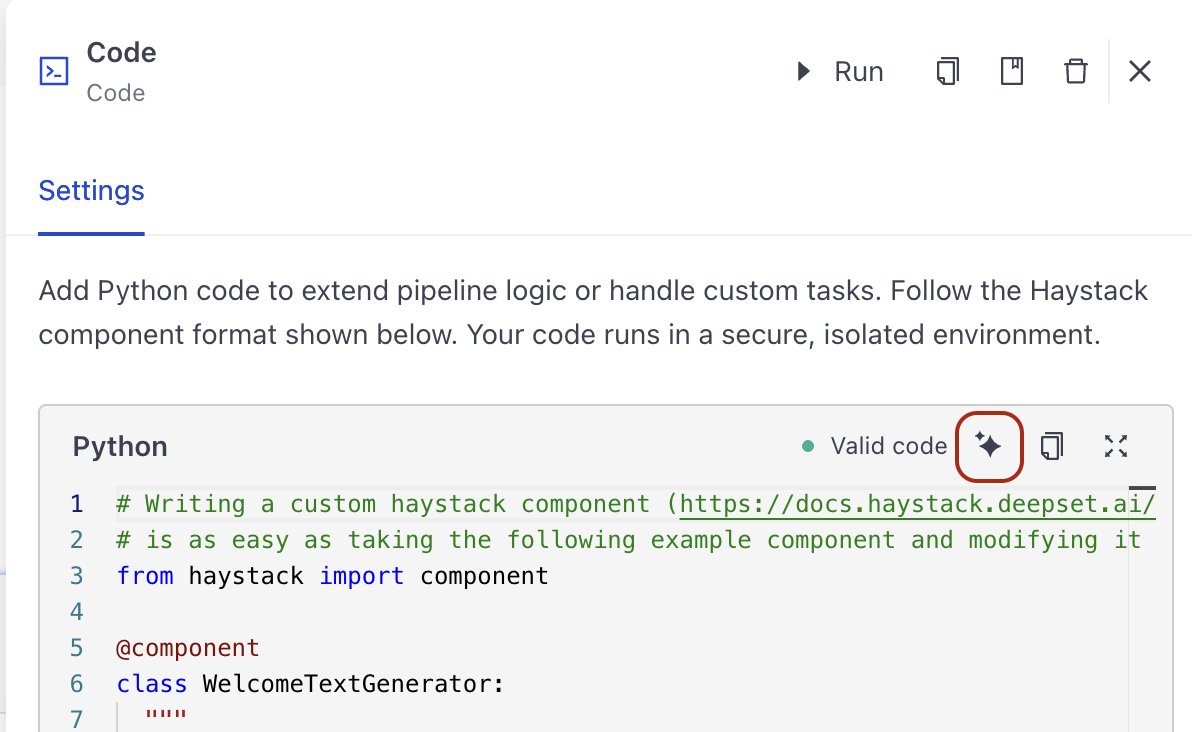
Task: Close the Code component panel
Action: 1140,71
